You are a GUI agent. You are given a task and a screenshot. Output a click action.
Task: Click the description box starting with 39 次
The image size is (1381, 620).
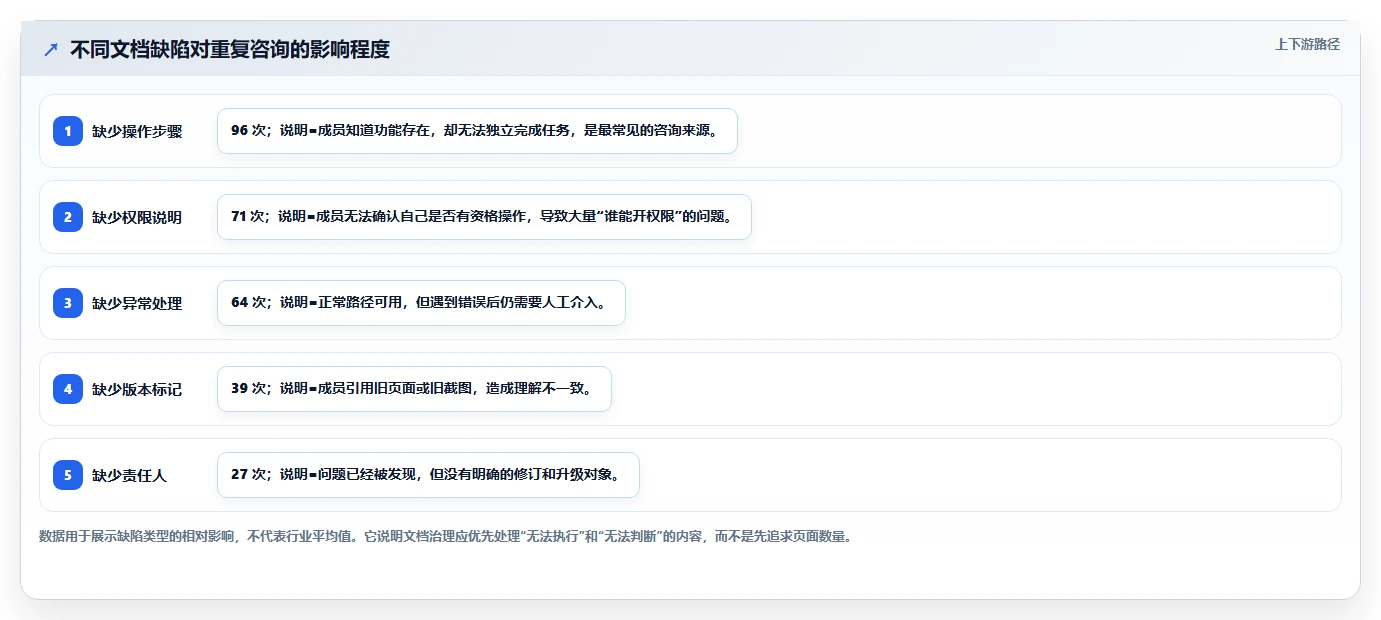tap(414, 389)
